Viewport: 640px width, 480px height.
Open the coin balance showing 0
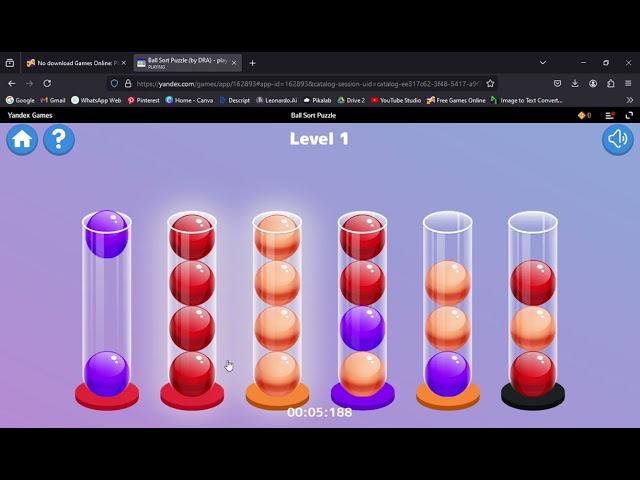pyautogui.click(x=584, y=116)
